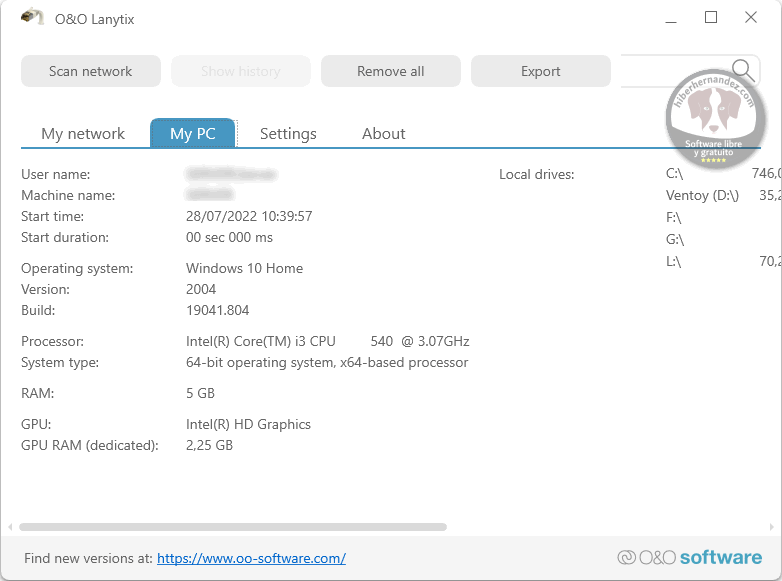Click the F:\ drive entry

[x=673, y=217]
